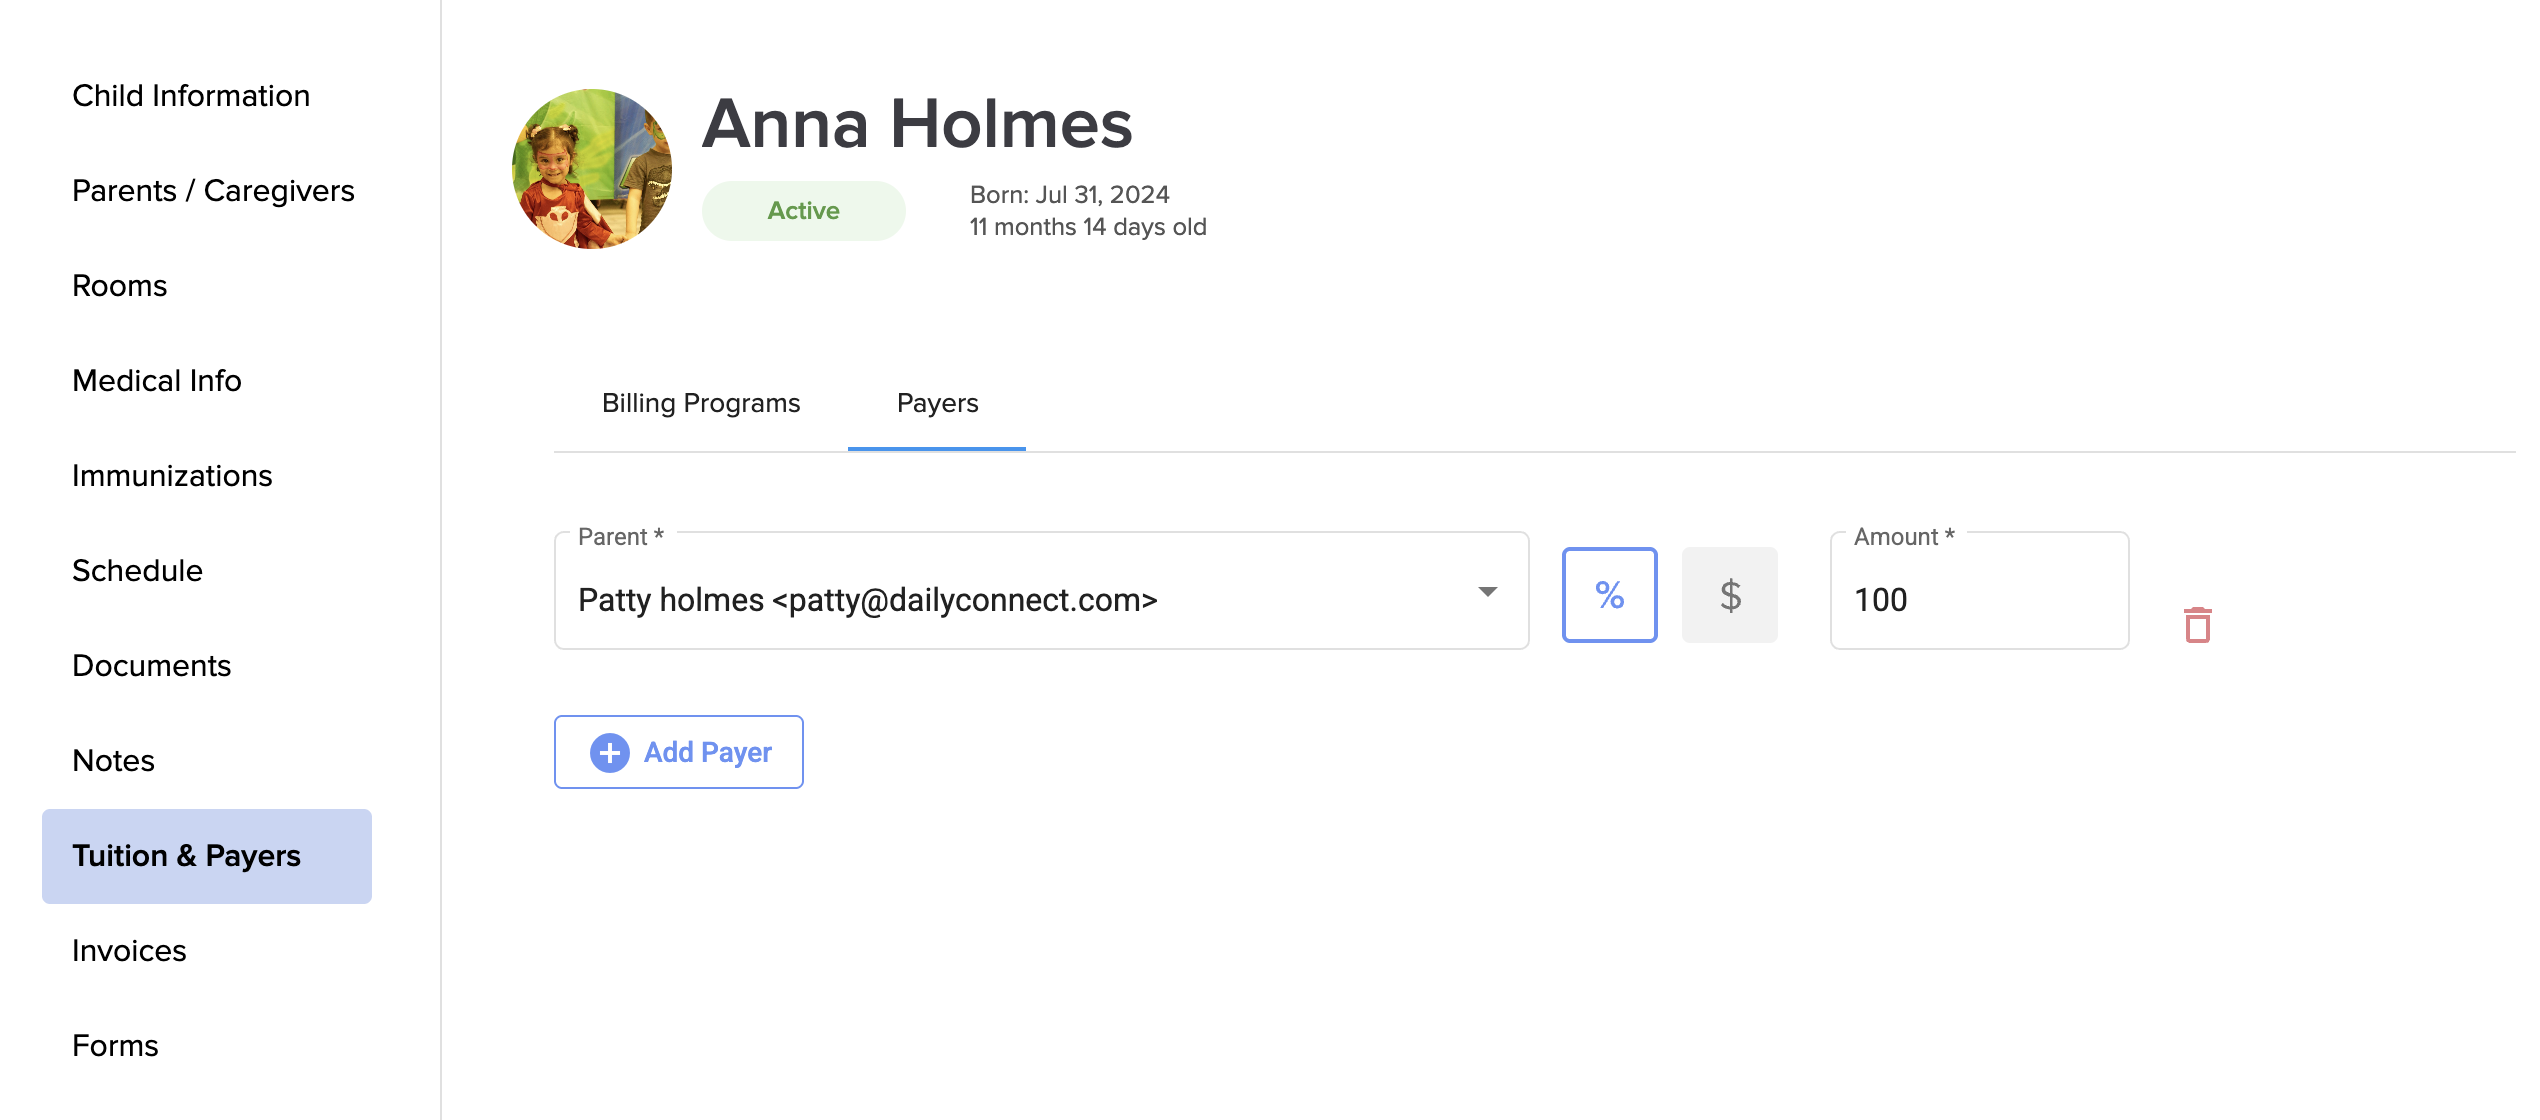Go to Parents / Caregivers section
The image size is (2540, 1120).
(x=213, y=191)
